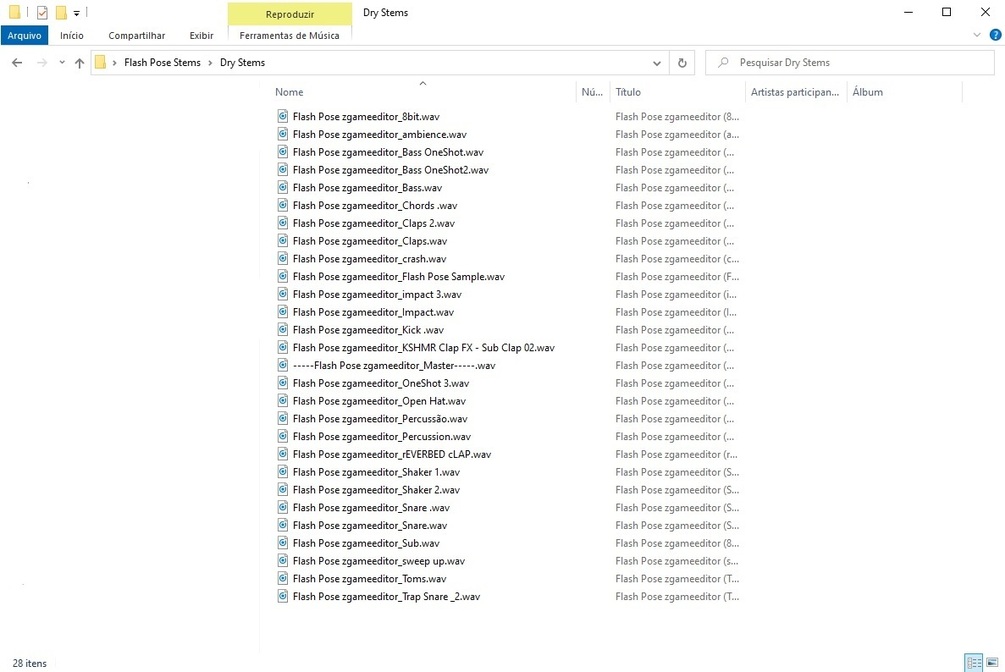Select Flash Pose zgameeditor_Percussion.wav
1005x672 pixels.
coord(381,436)
